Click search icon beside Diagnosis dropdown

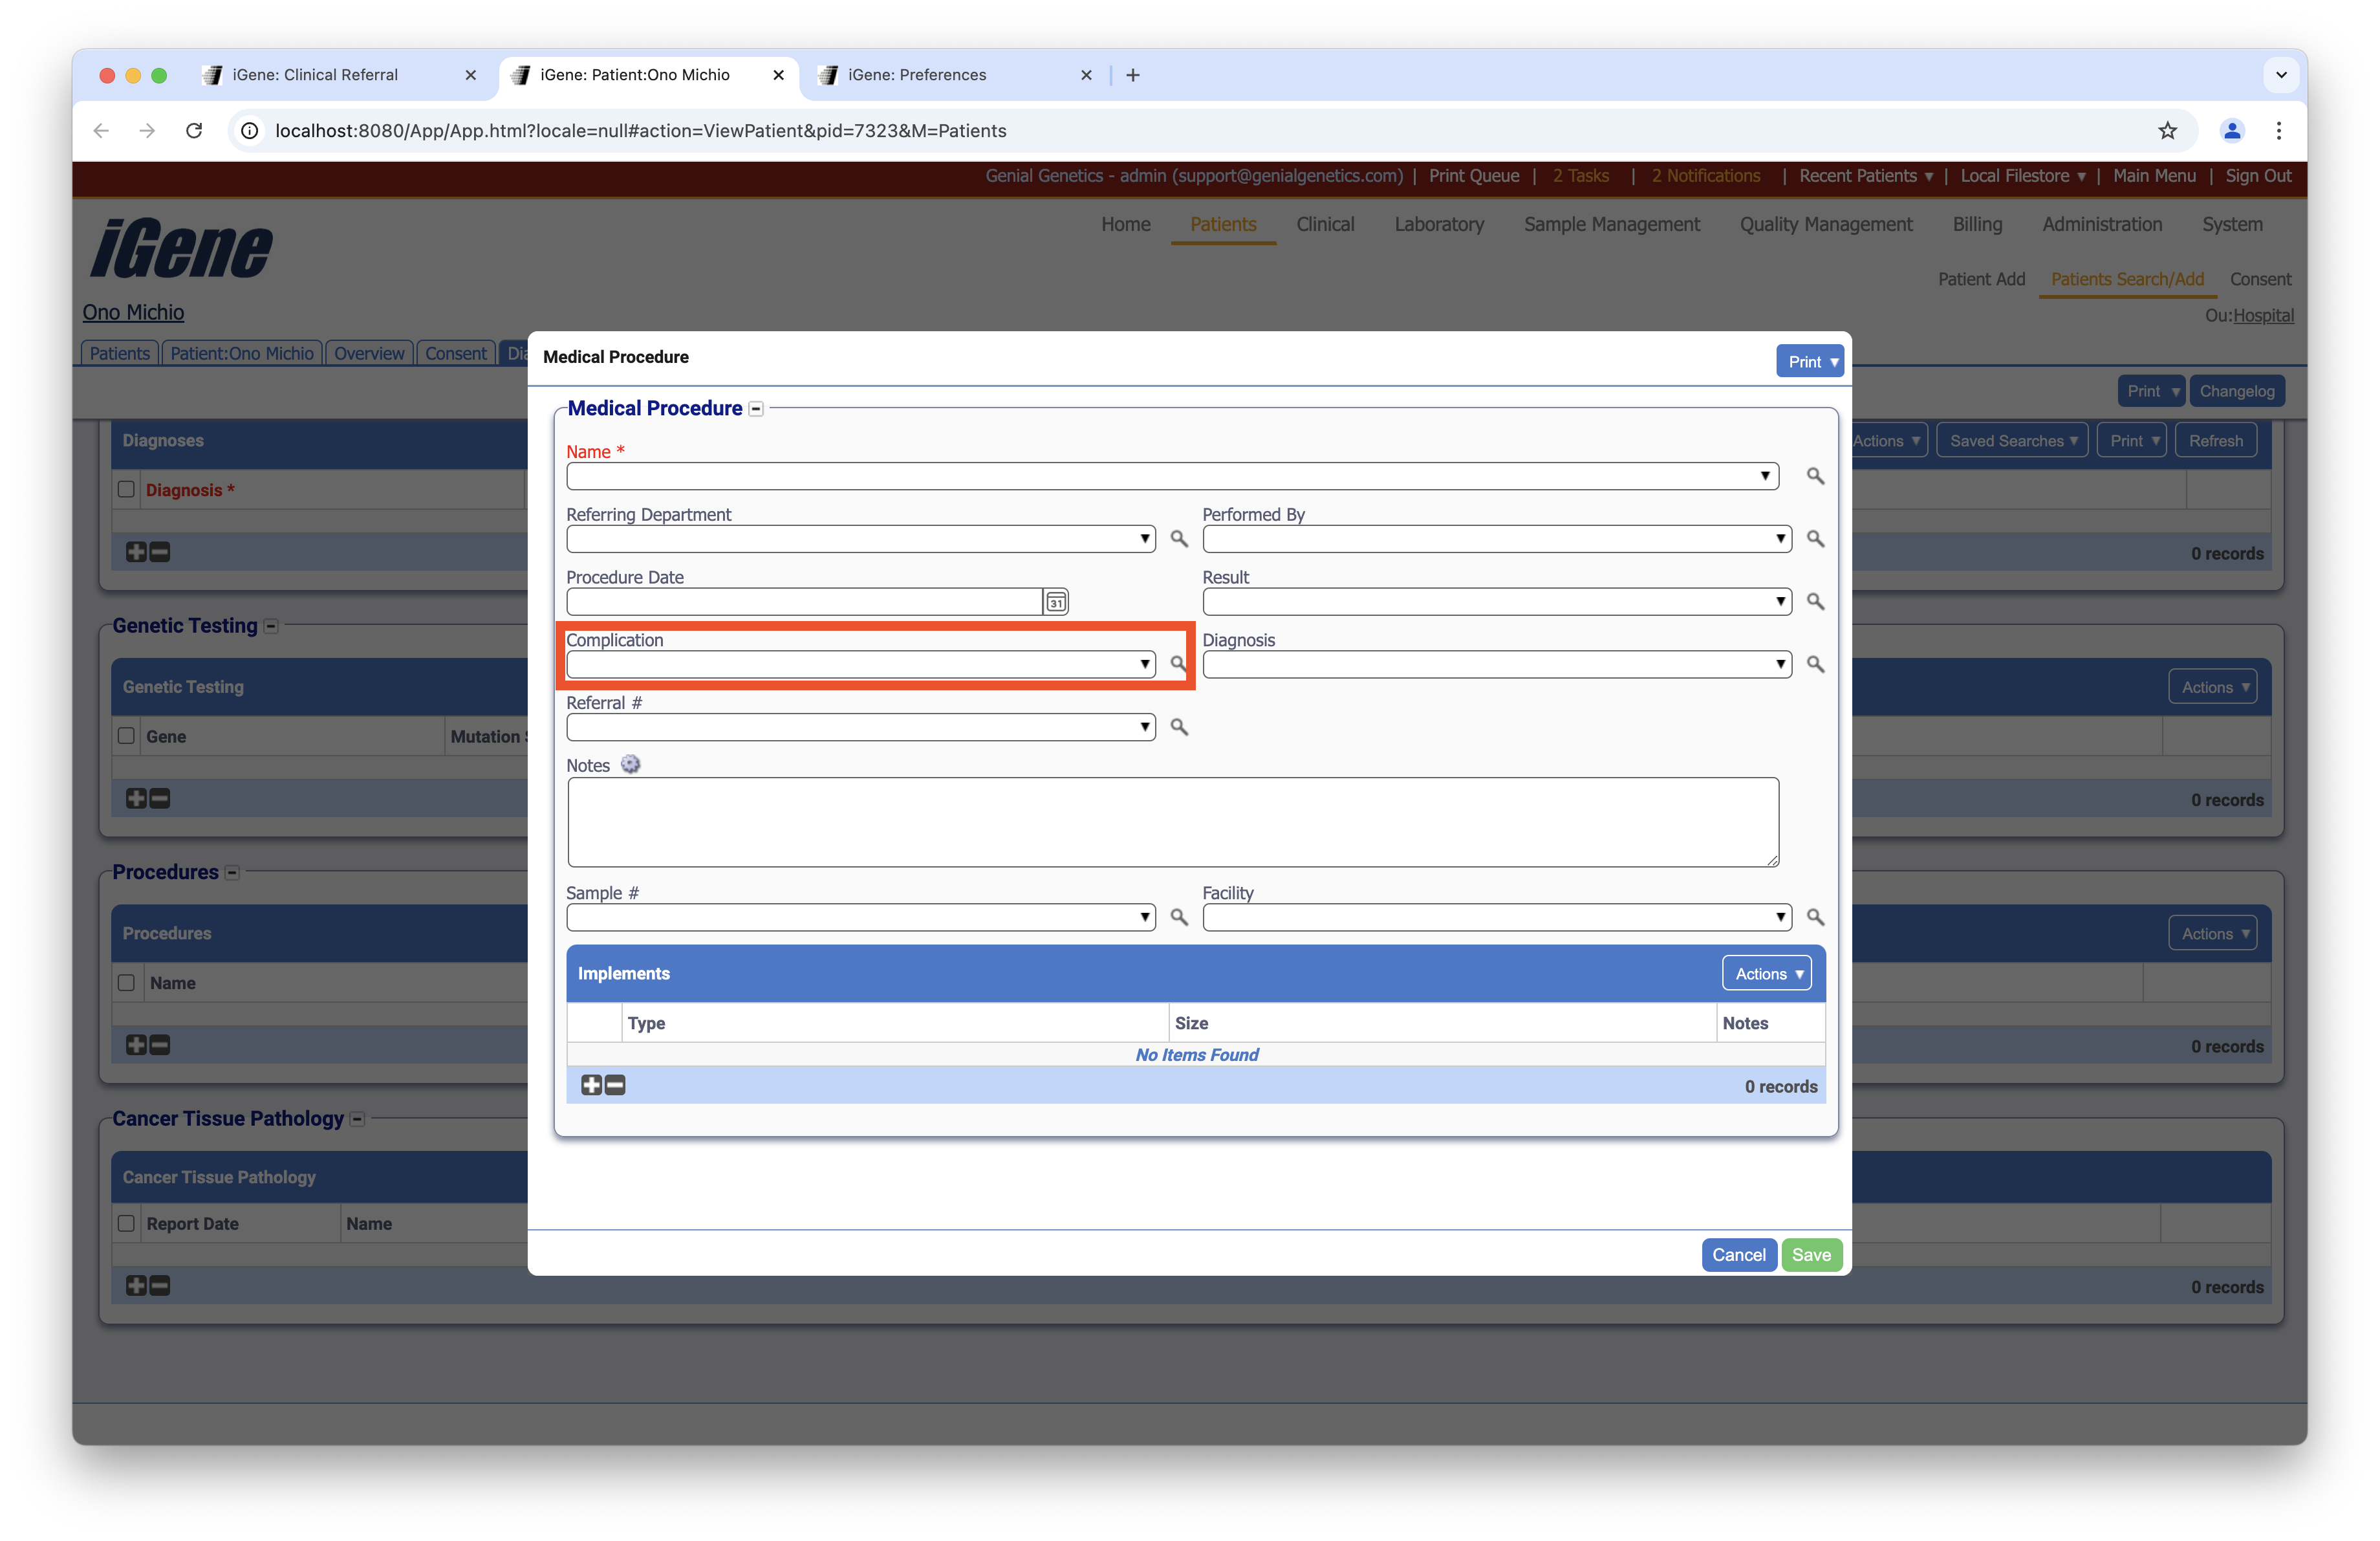click(1815, 664)
